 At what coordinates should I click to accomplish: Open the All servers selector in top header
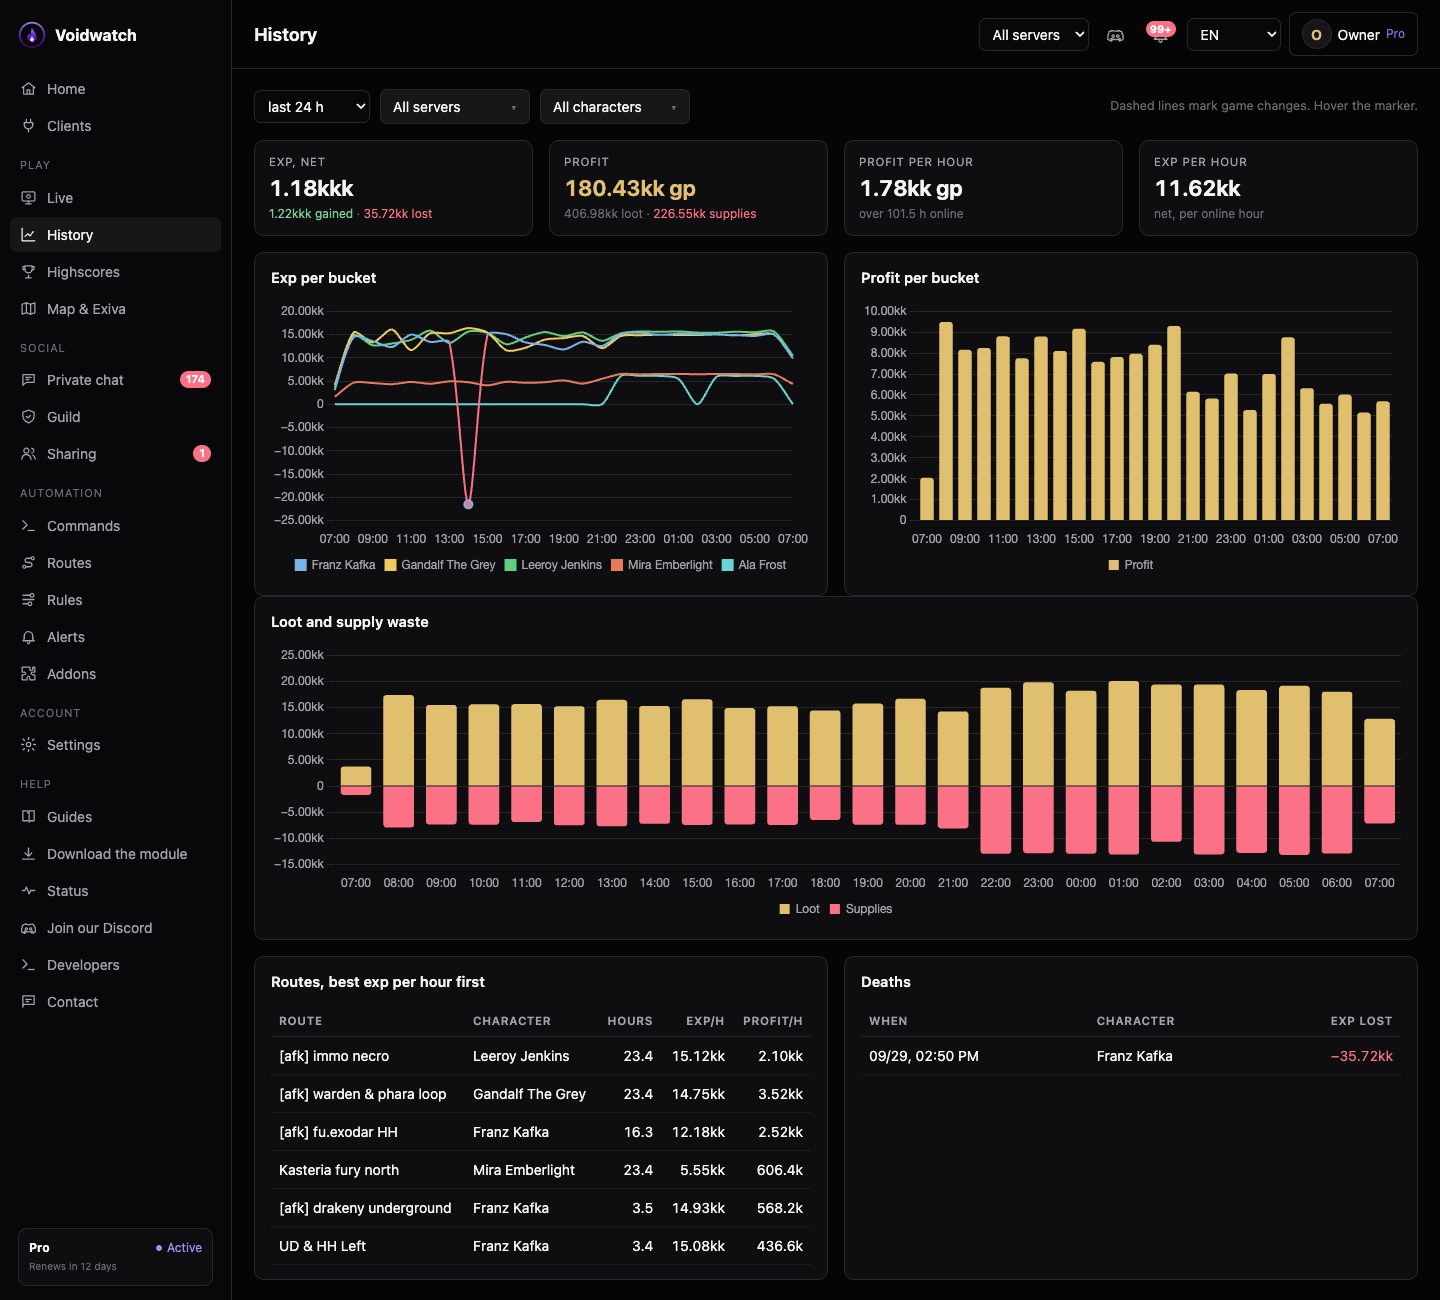point(1034,35)
